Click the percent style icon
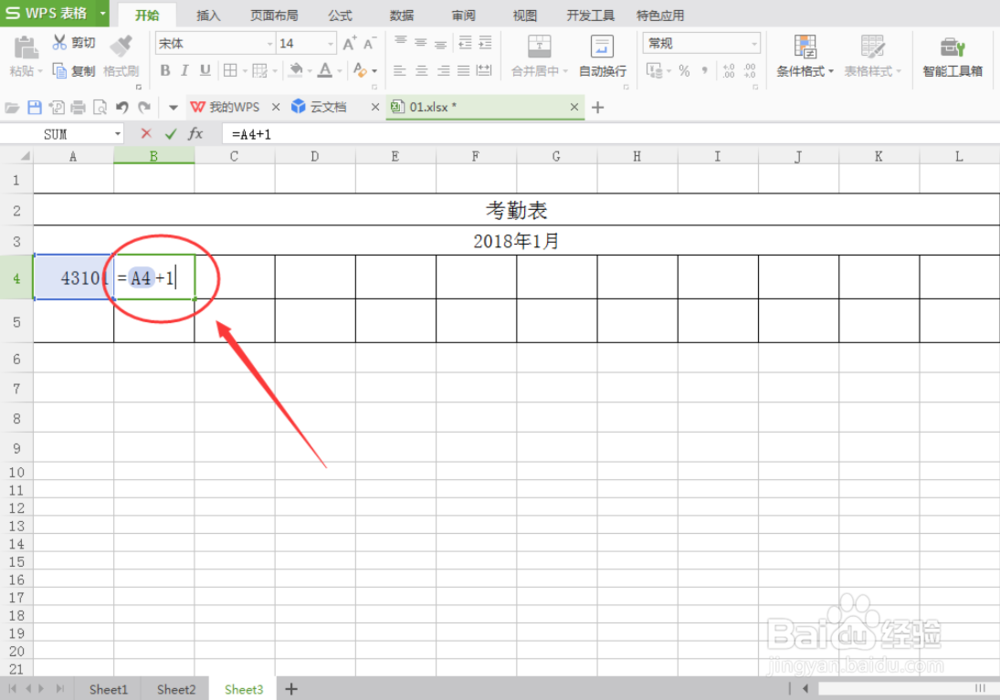The height and width of the screenshot is (700, 1000). (x=685, y=70)
